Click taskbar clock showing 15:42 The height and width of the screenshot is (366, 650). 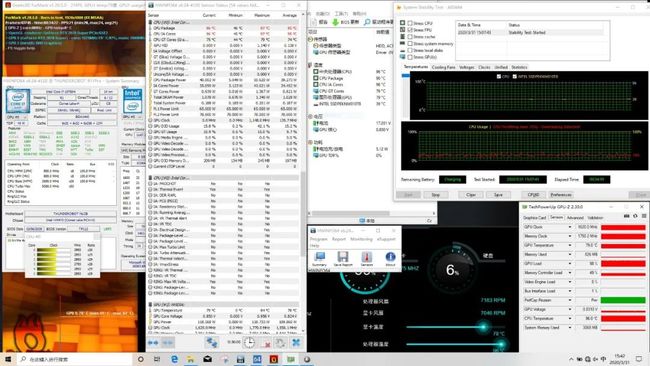tap(621, 359)
